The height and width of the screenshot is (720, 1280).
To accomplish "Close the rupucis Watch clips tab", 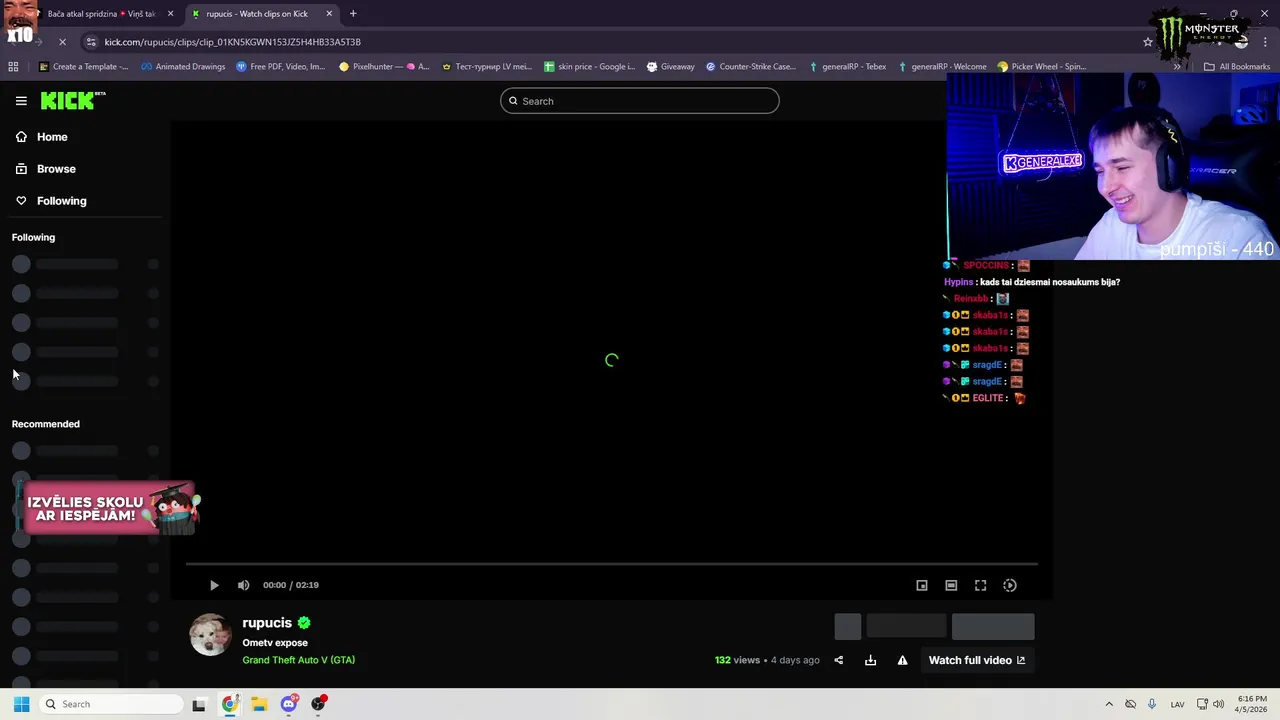I will (x=329, y=14).
